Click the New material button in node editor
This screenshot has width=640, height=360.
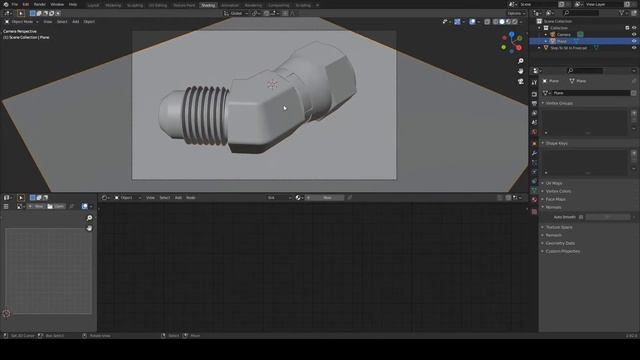[324, 198]
